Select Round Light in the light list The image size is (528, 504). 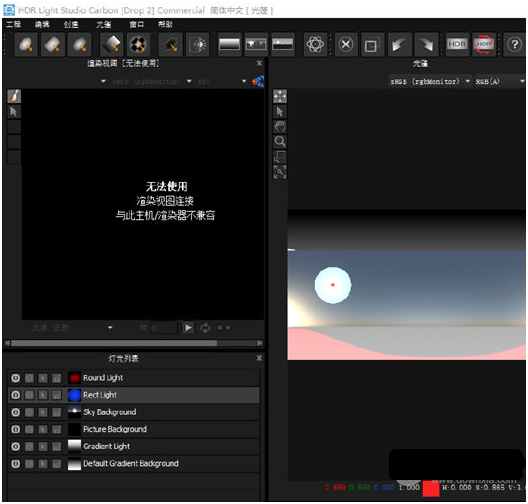134,378
